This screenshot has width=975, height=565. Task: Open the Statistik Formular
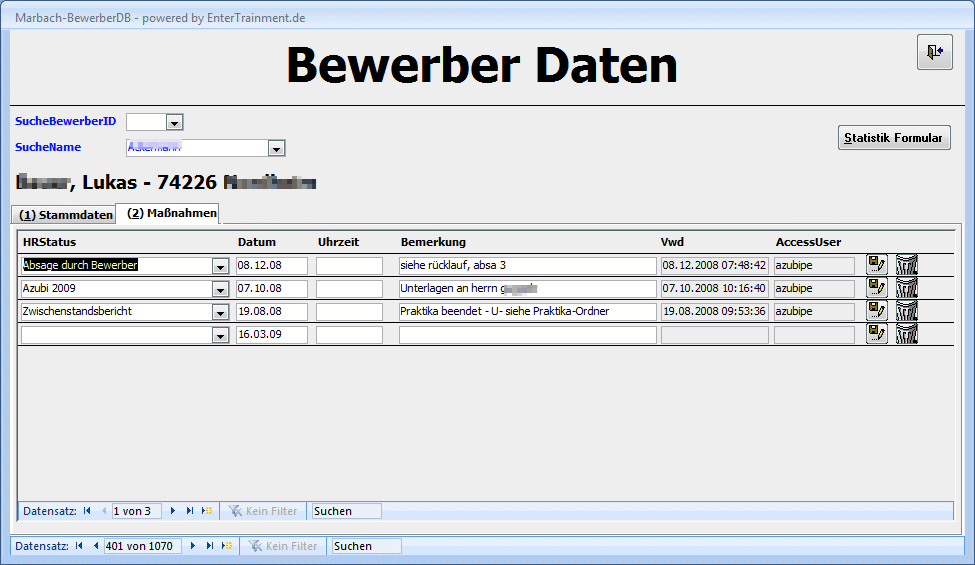click(x=893, y=138)
